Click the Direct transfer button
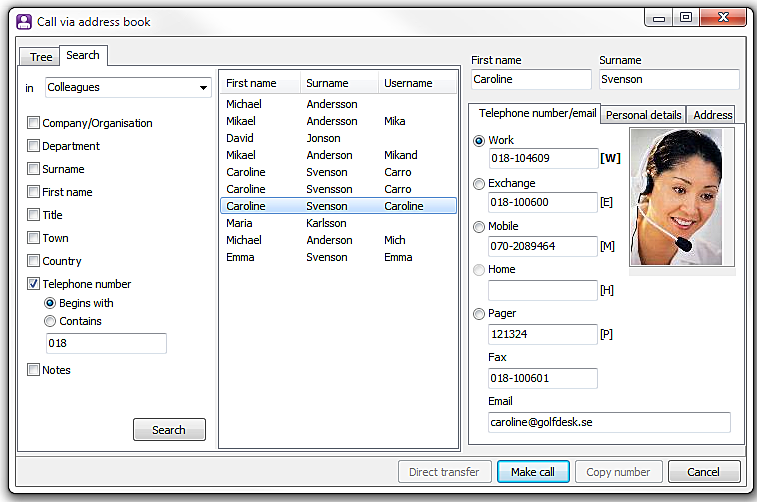 click(x=445, y=472)
